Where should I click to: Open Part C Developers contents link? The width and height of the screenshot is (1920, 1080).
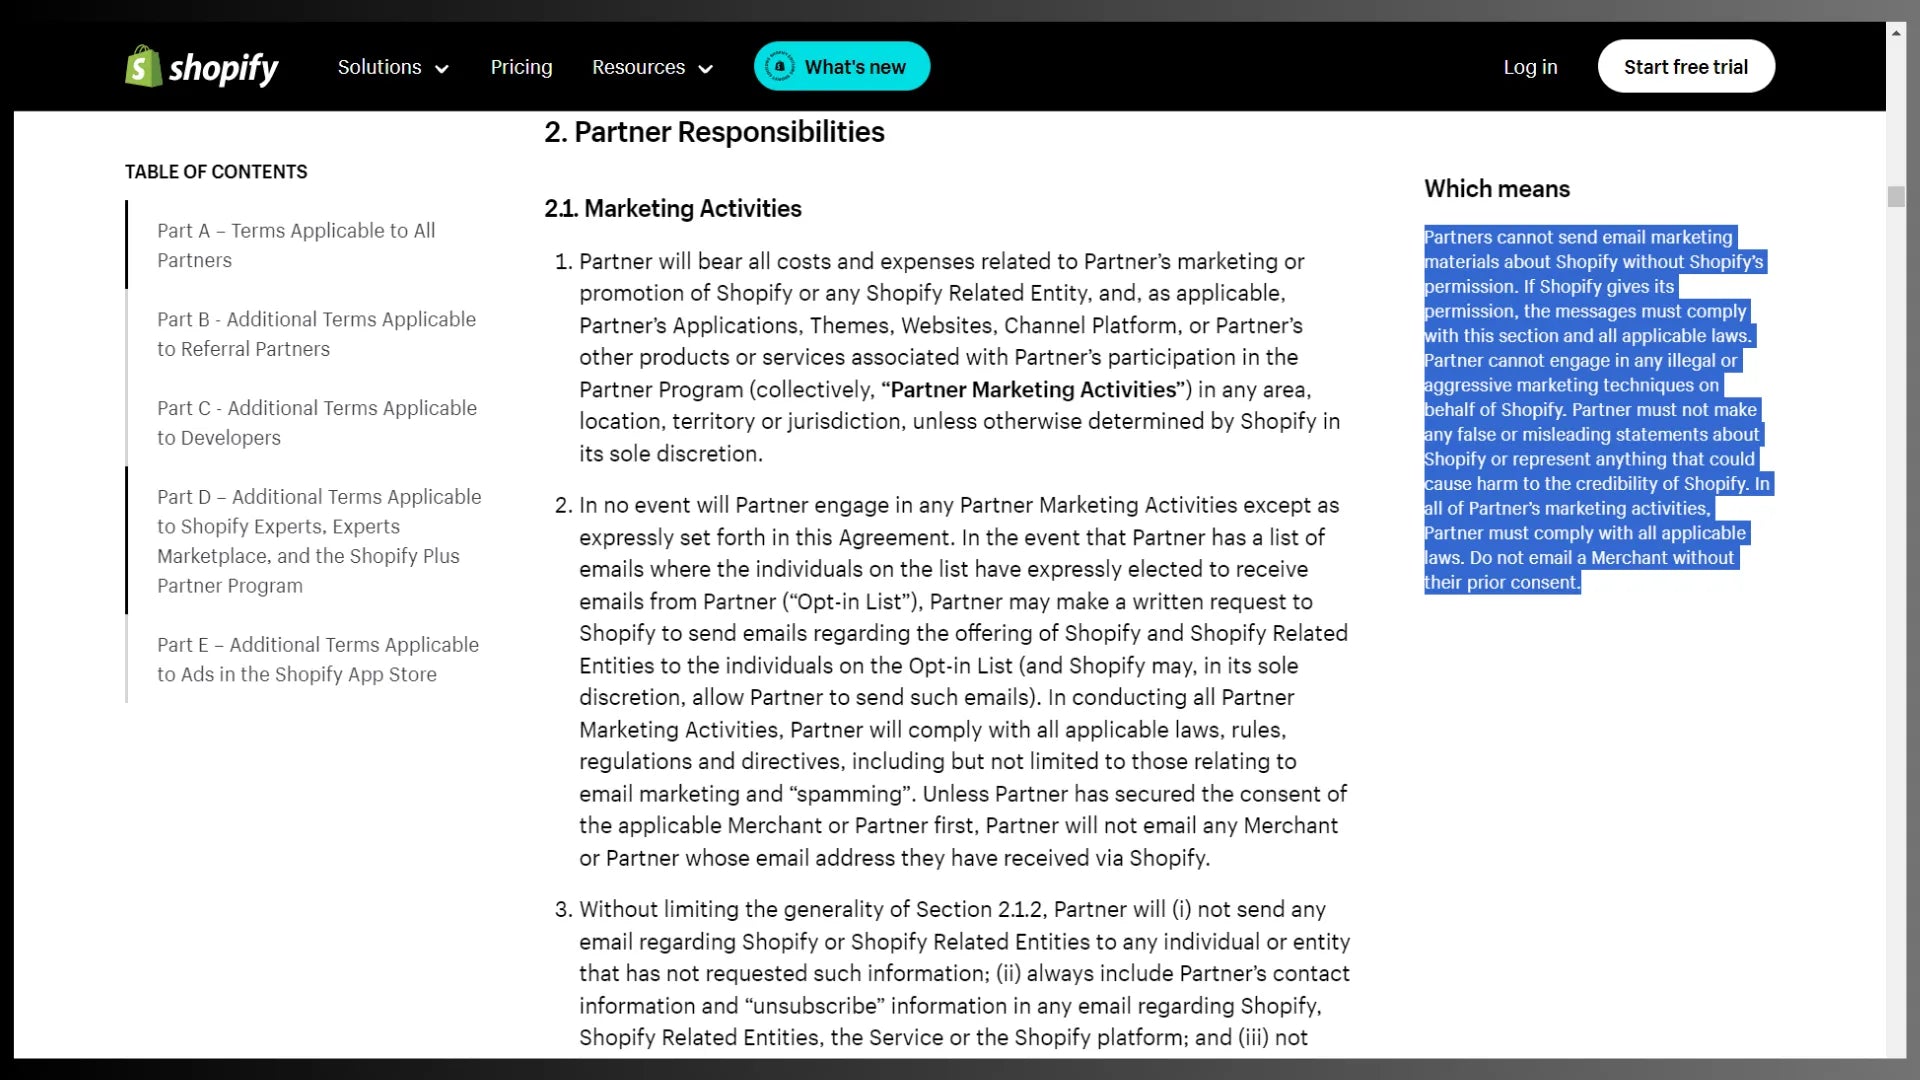pyautogui.click(x=317, y=423)
